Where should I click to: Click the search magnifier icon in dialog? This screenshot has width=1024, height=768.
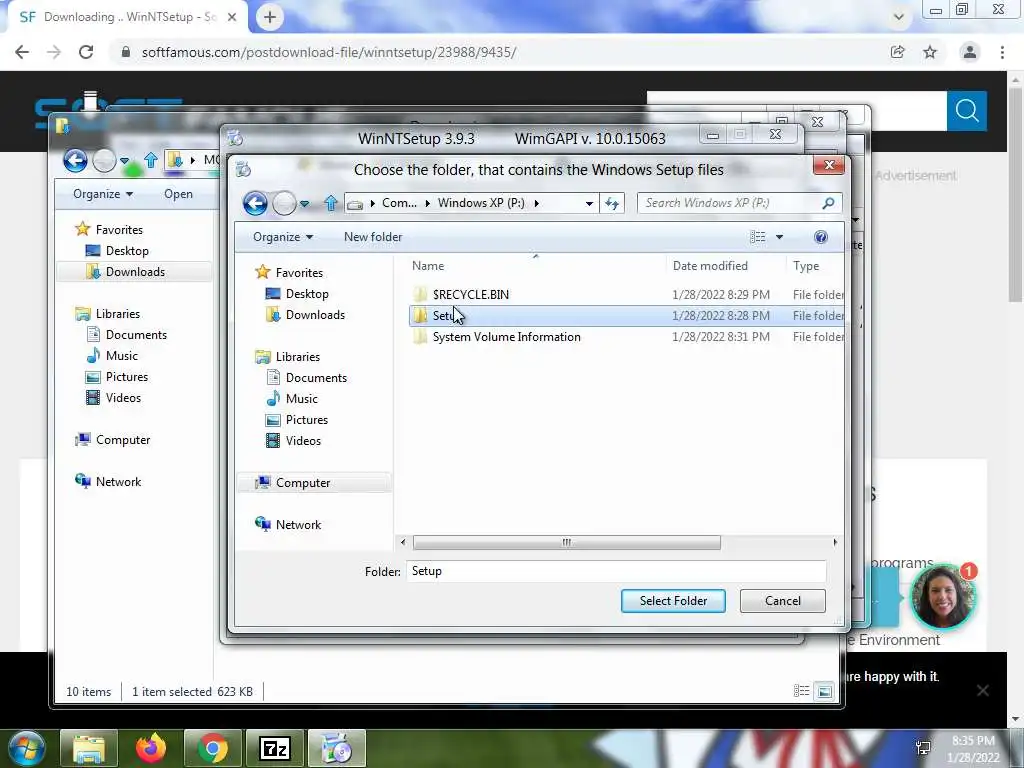828,203
